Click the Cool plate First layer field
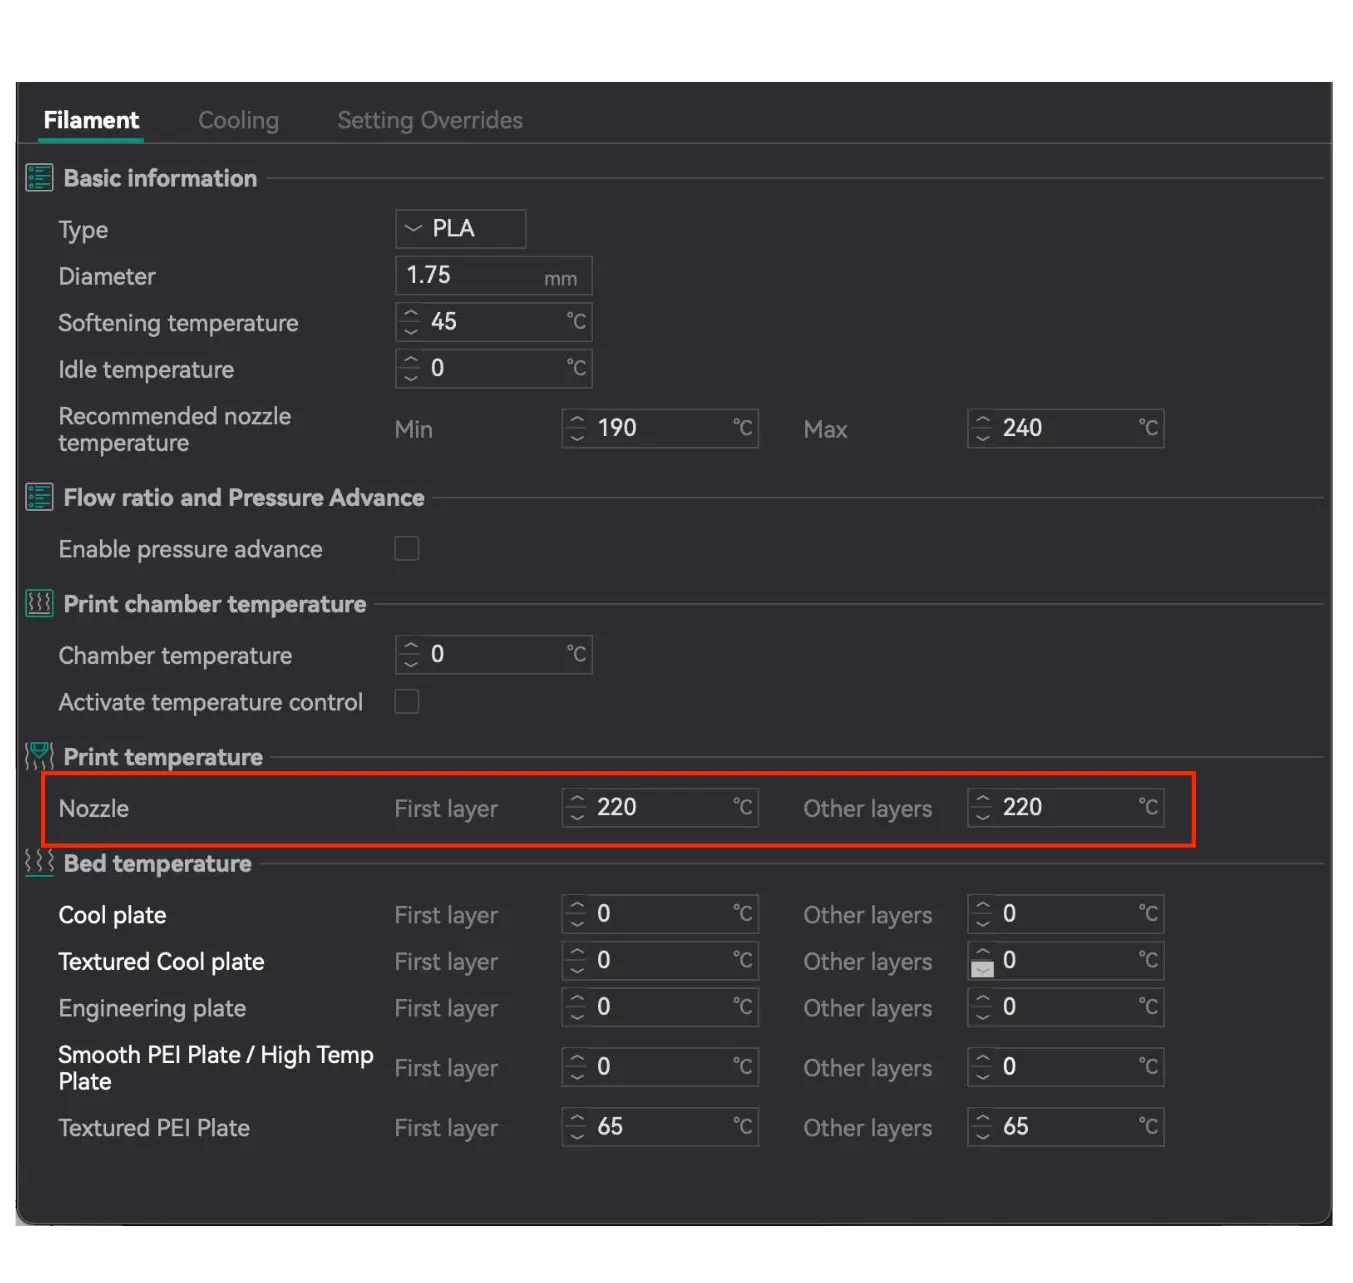This screenshot has height=1283, width=1353. click(x=660, y=914)
